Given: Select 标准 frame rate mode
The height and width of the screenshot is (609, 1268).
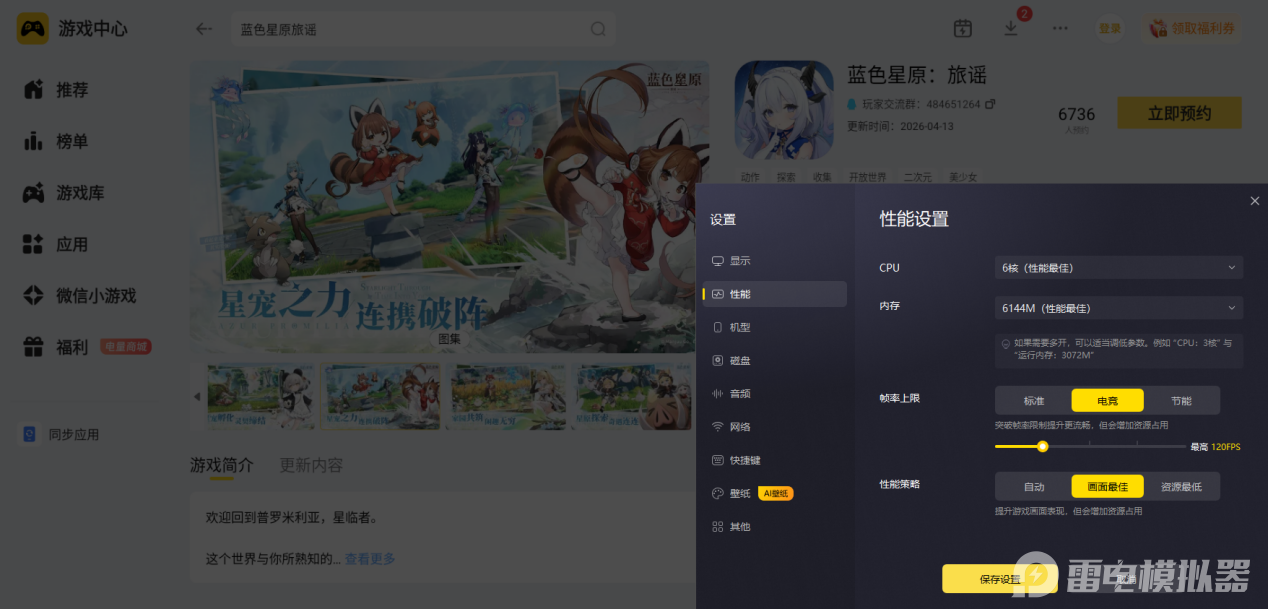Looking at the screenshot, I should 1034,400.
